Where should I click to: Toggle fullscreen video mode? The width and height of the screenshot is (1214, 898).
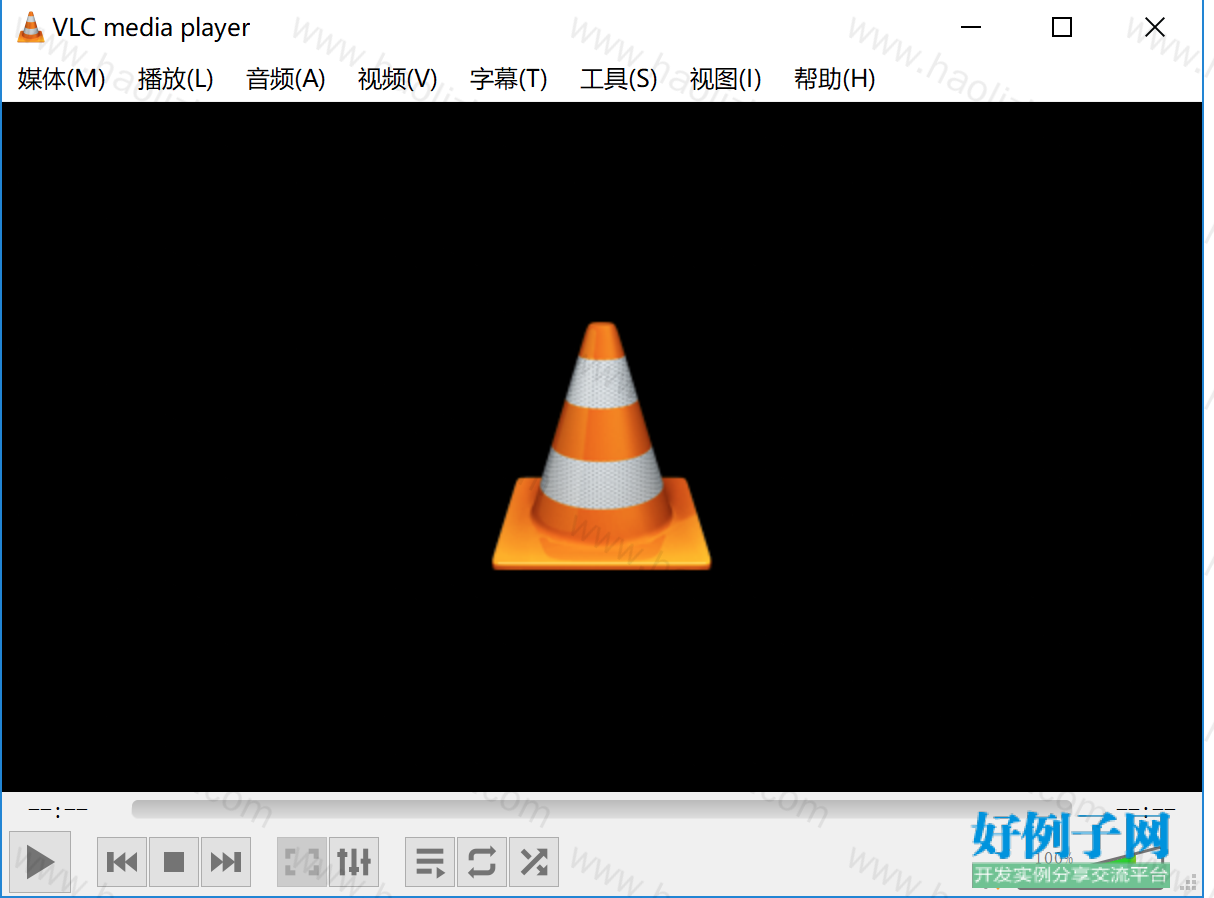pyautogui.click(x=302, y=862)
